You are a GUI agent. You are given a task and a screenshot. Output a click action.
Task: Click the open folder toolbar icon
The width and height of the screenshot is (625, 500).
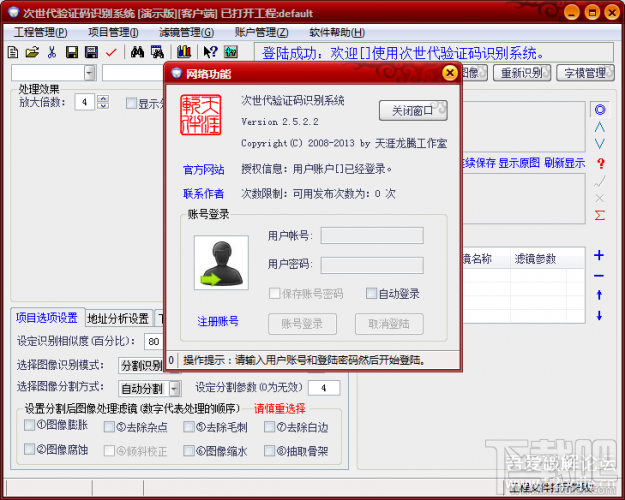coord(32,52)
